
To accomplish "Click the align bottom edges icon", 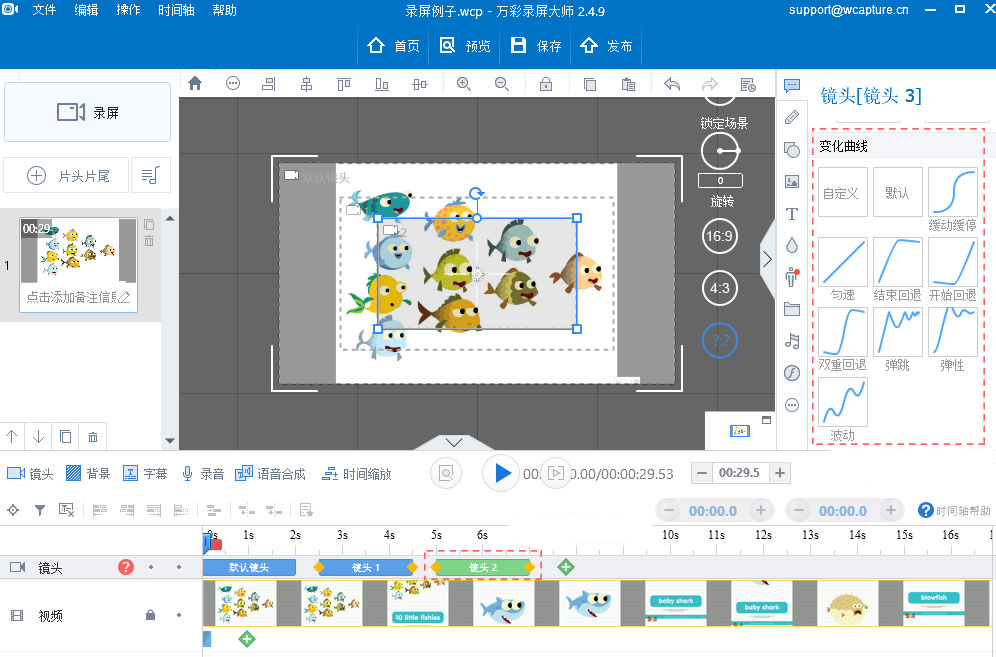I will click(382, 84).
